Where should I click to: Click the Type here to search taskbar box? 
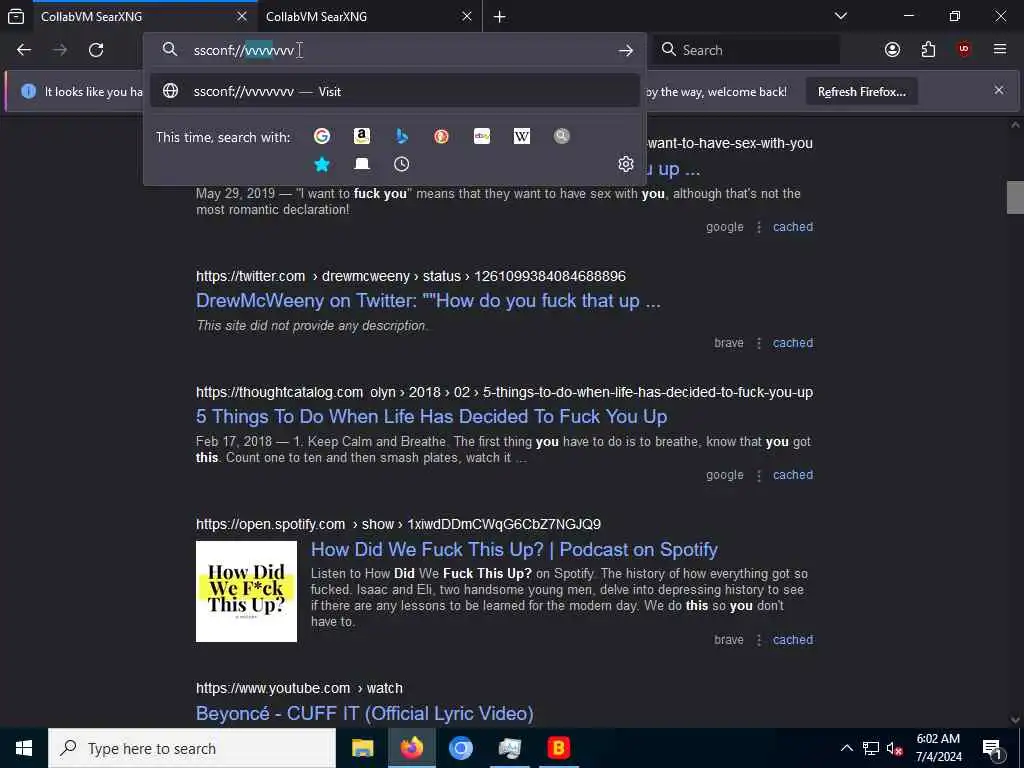pyautogui.click(x=192, y=748)
